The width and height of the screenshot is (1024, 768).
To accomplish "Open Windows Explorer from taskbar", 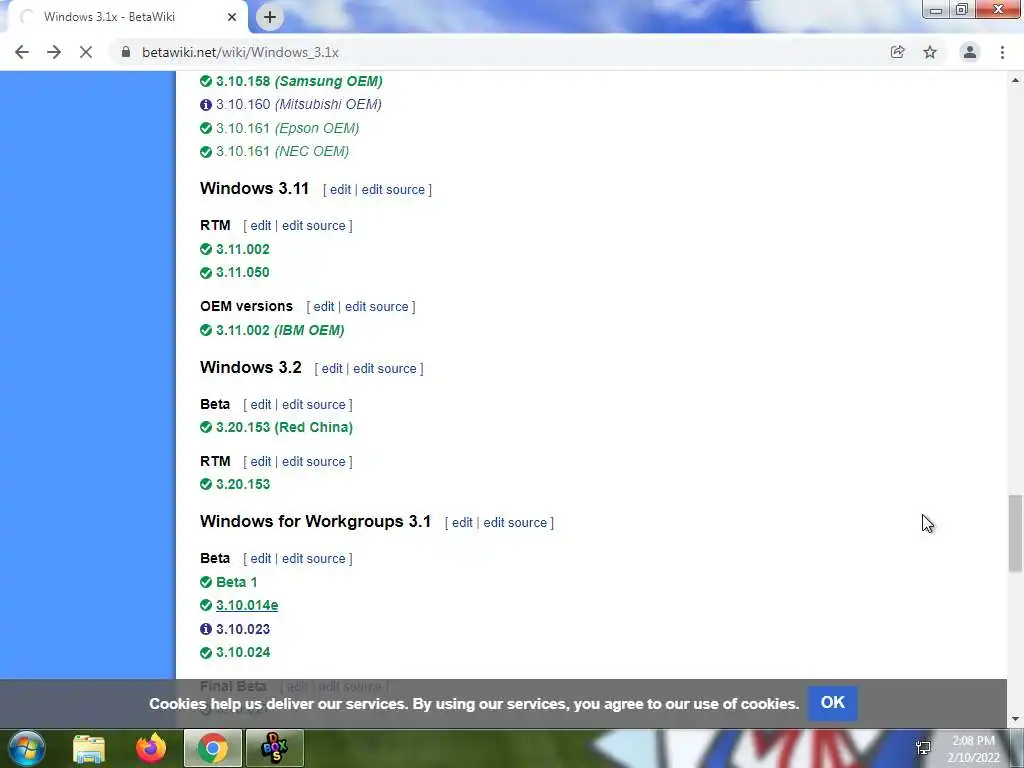I will 89,748.
